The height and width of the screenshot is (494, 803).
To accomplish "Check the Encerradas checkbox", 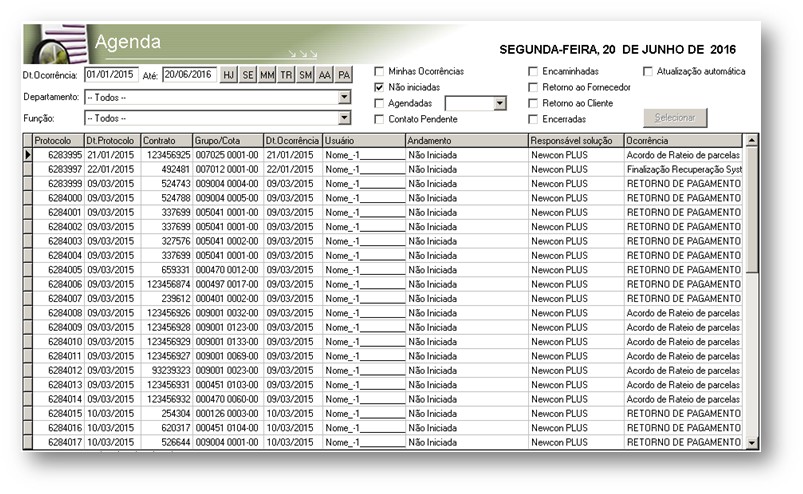I will (x=533, y=119).
